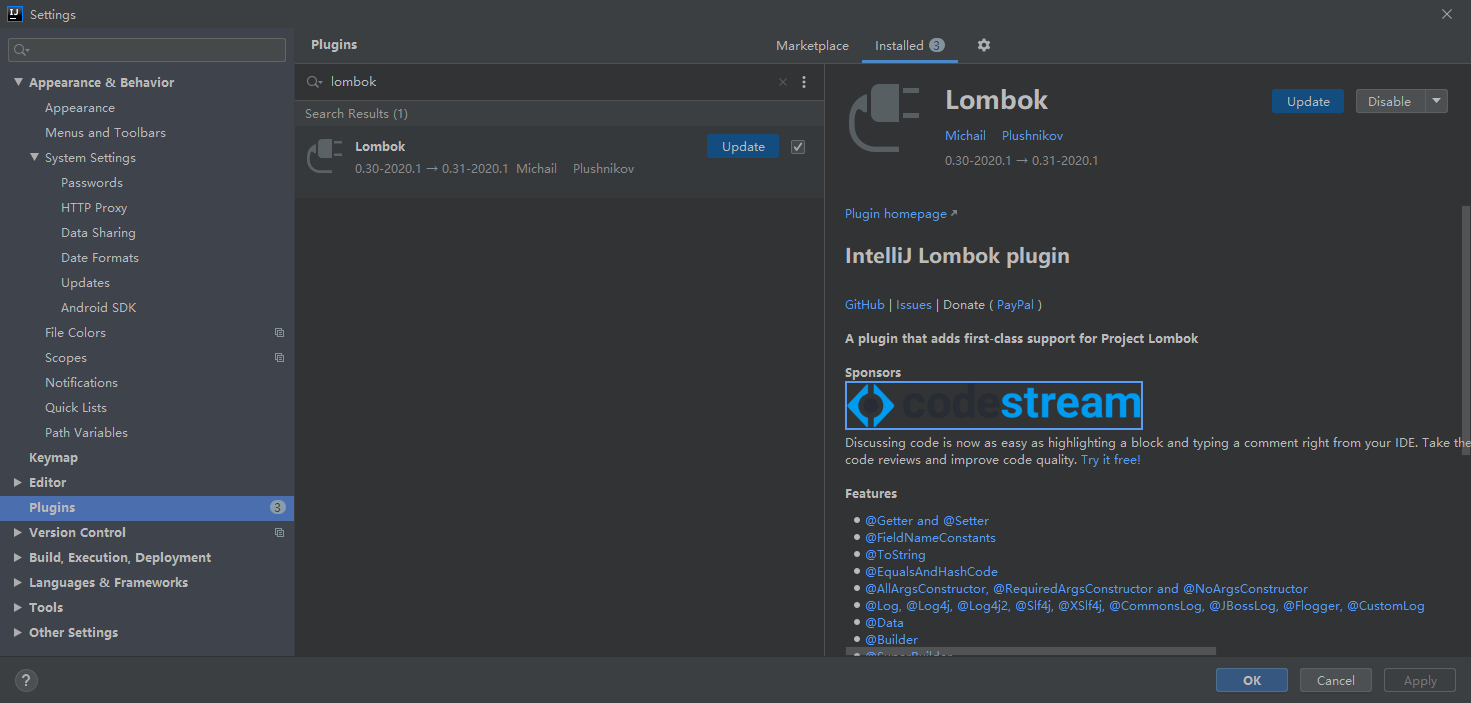The width and height of the screenshot is (1471, 703).
Task: Click the Version Control project-level icon
Action: (x=279, y=533)
